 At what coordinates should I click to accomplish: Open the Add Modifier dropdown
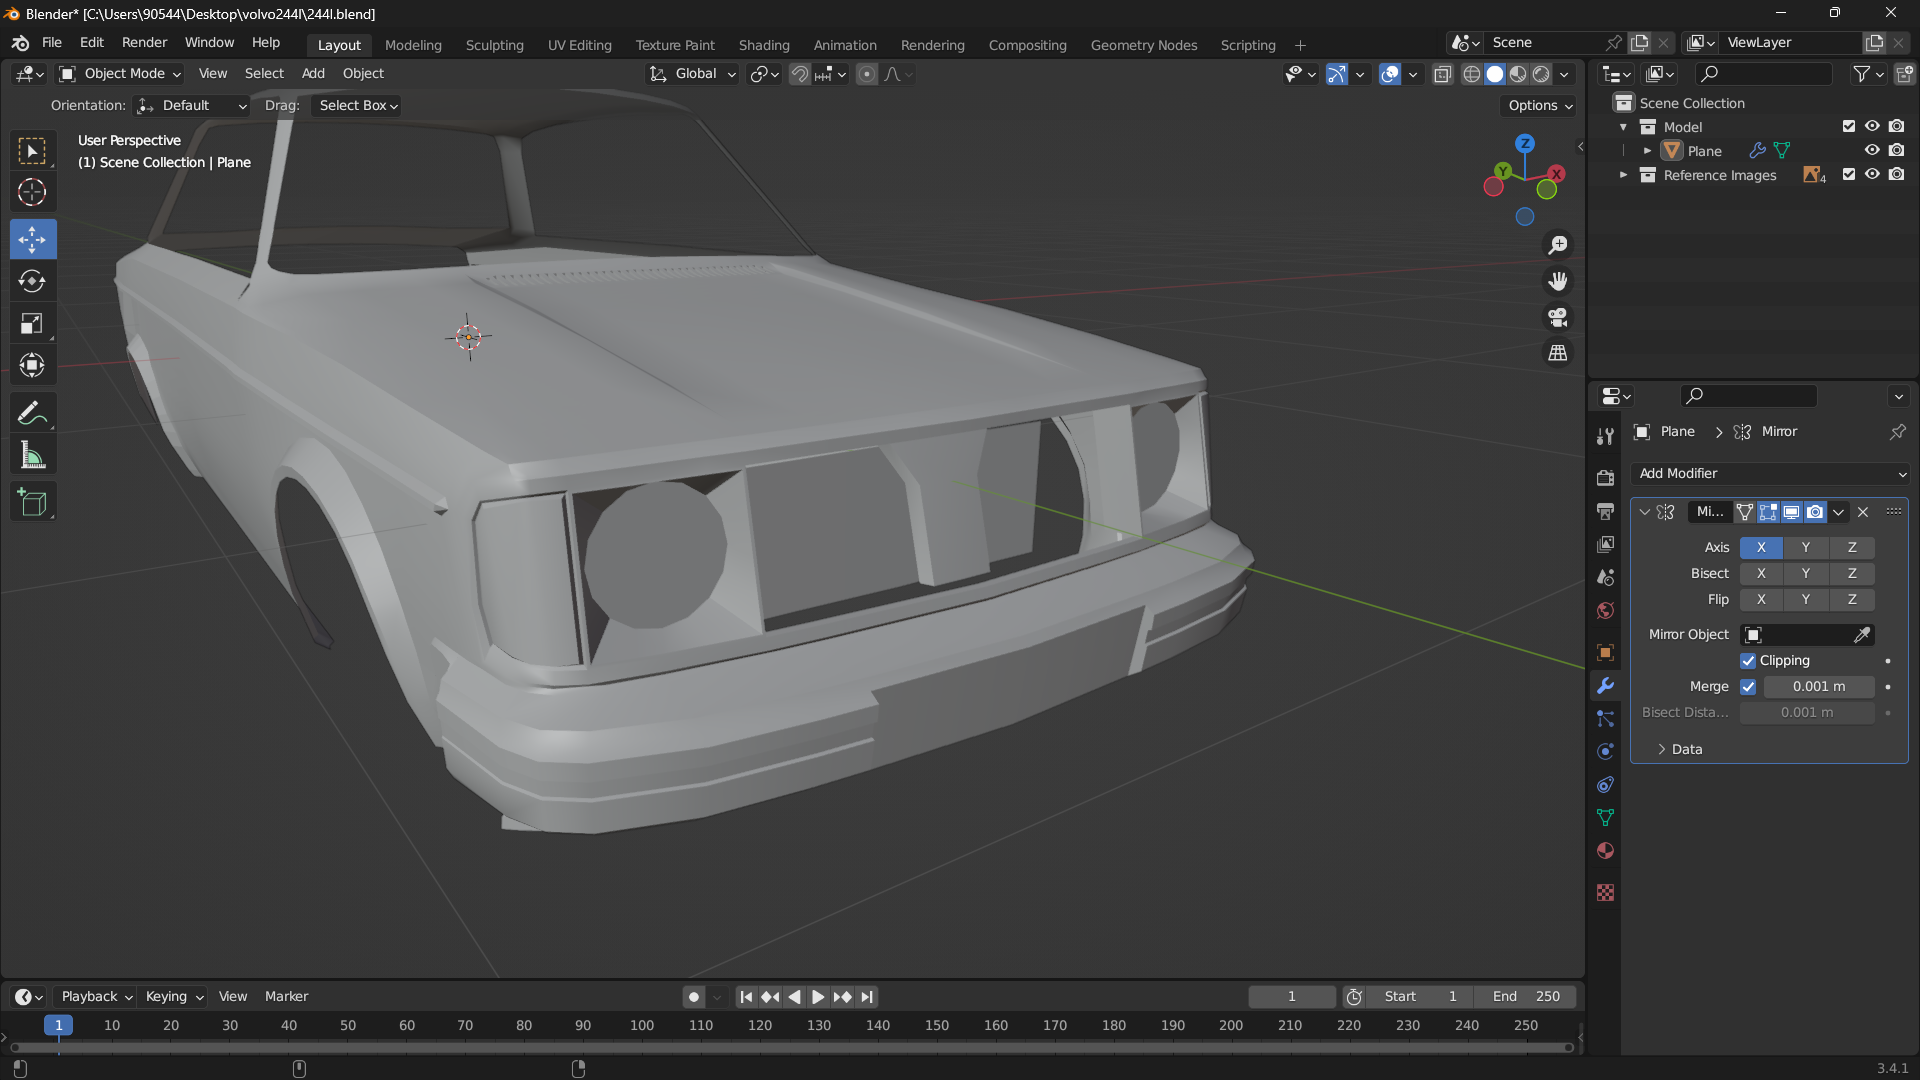coord(1770,474)
